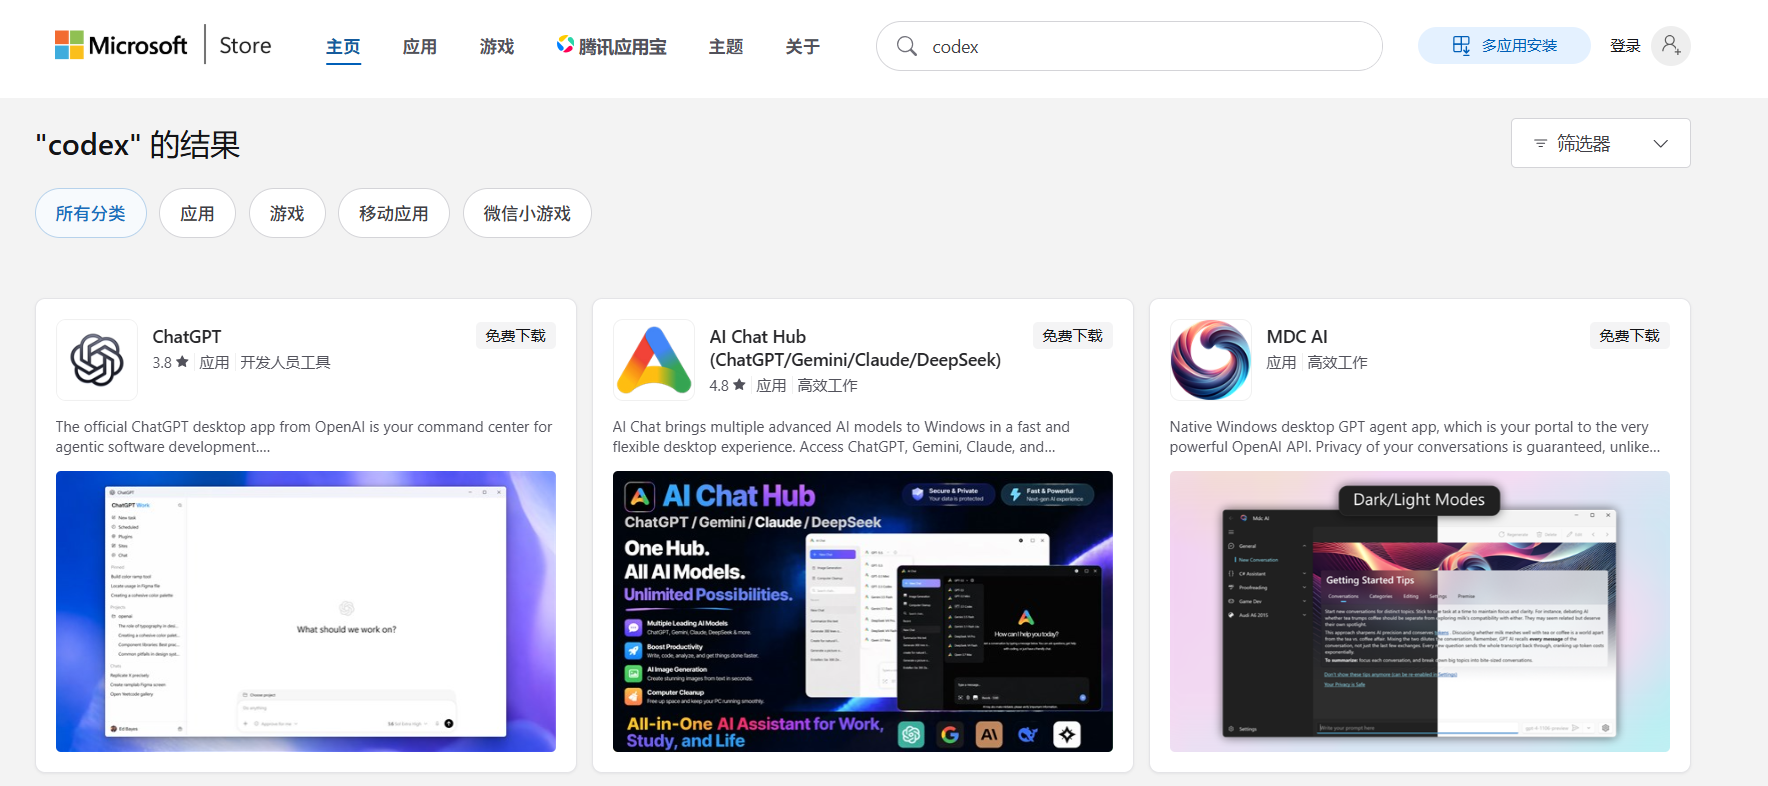
Task: Open the user account avatar icon
Action: tap(1671, 46)
